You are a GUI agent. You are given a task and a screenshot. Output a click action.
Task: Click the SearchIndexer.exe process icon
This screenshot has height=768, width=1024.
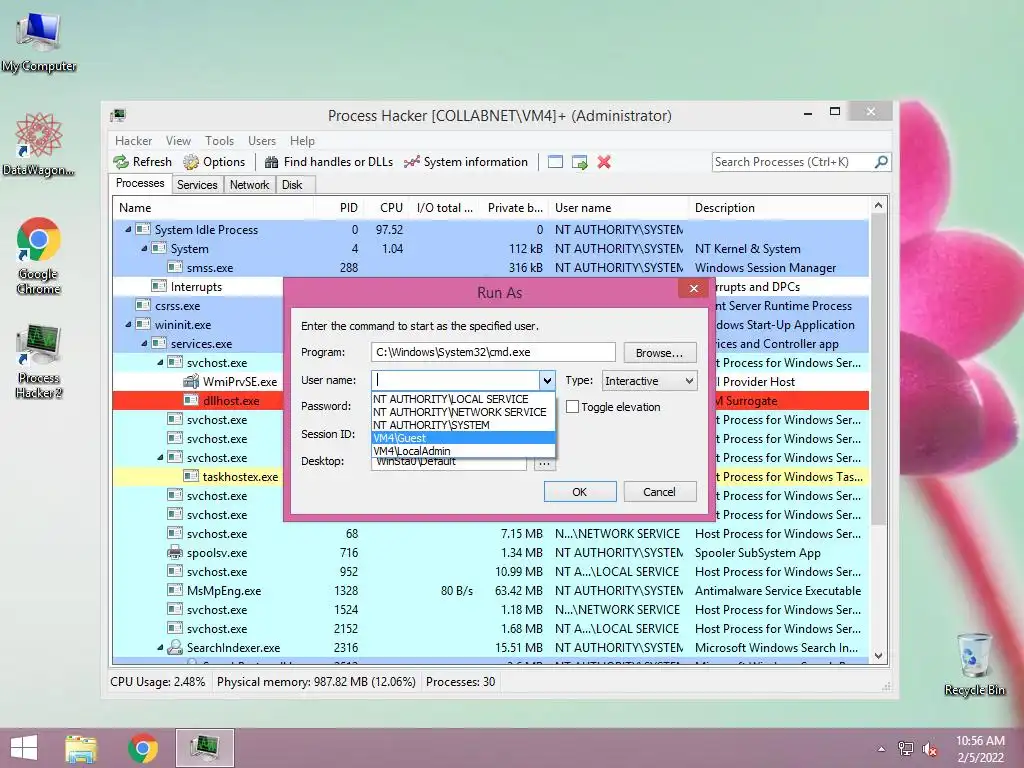(x=174, y=647)
